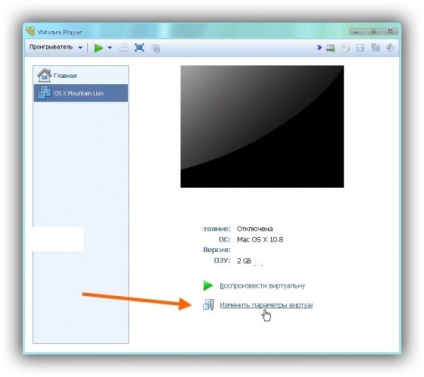This screenshot has width=424, height=377.
Task: Open the Проигрыватель menu
Action: click(x=51, y=47)
